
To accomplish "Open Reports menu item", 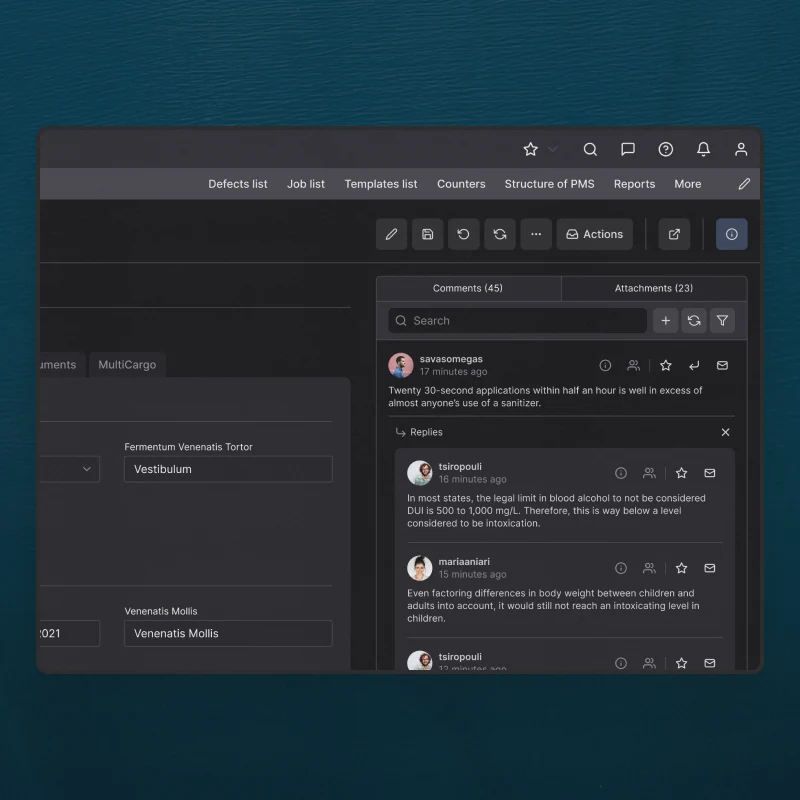I will coord(634,184).
